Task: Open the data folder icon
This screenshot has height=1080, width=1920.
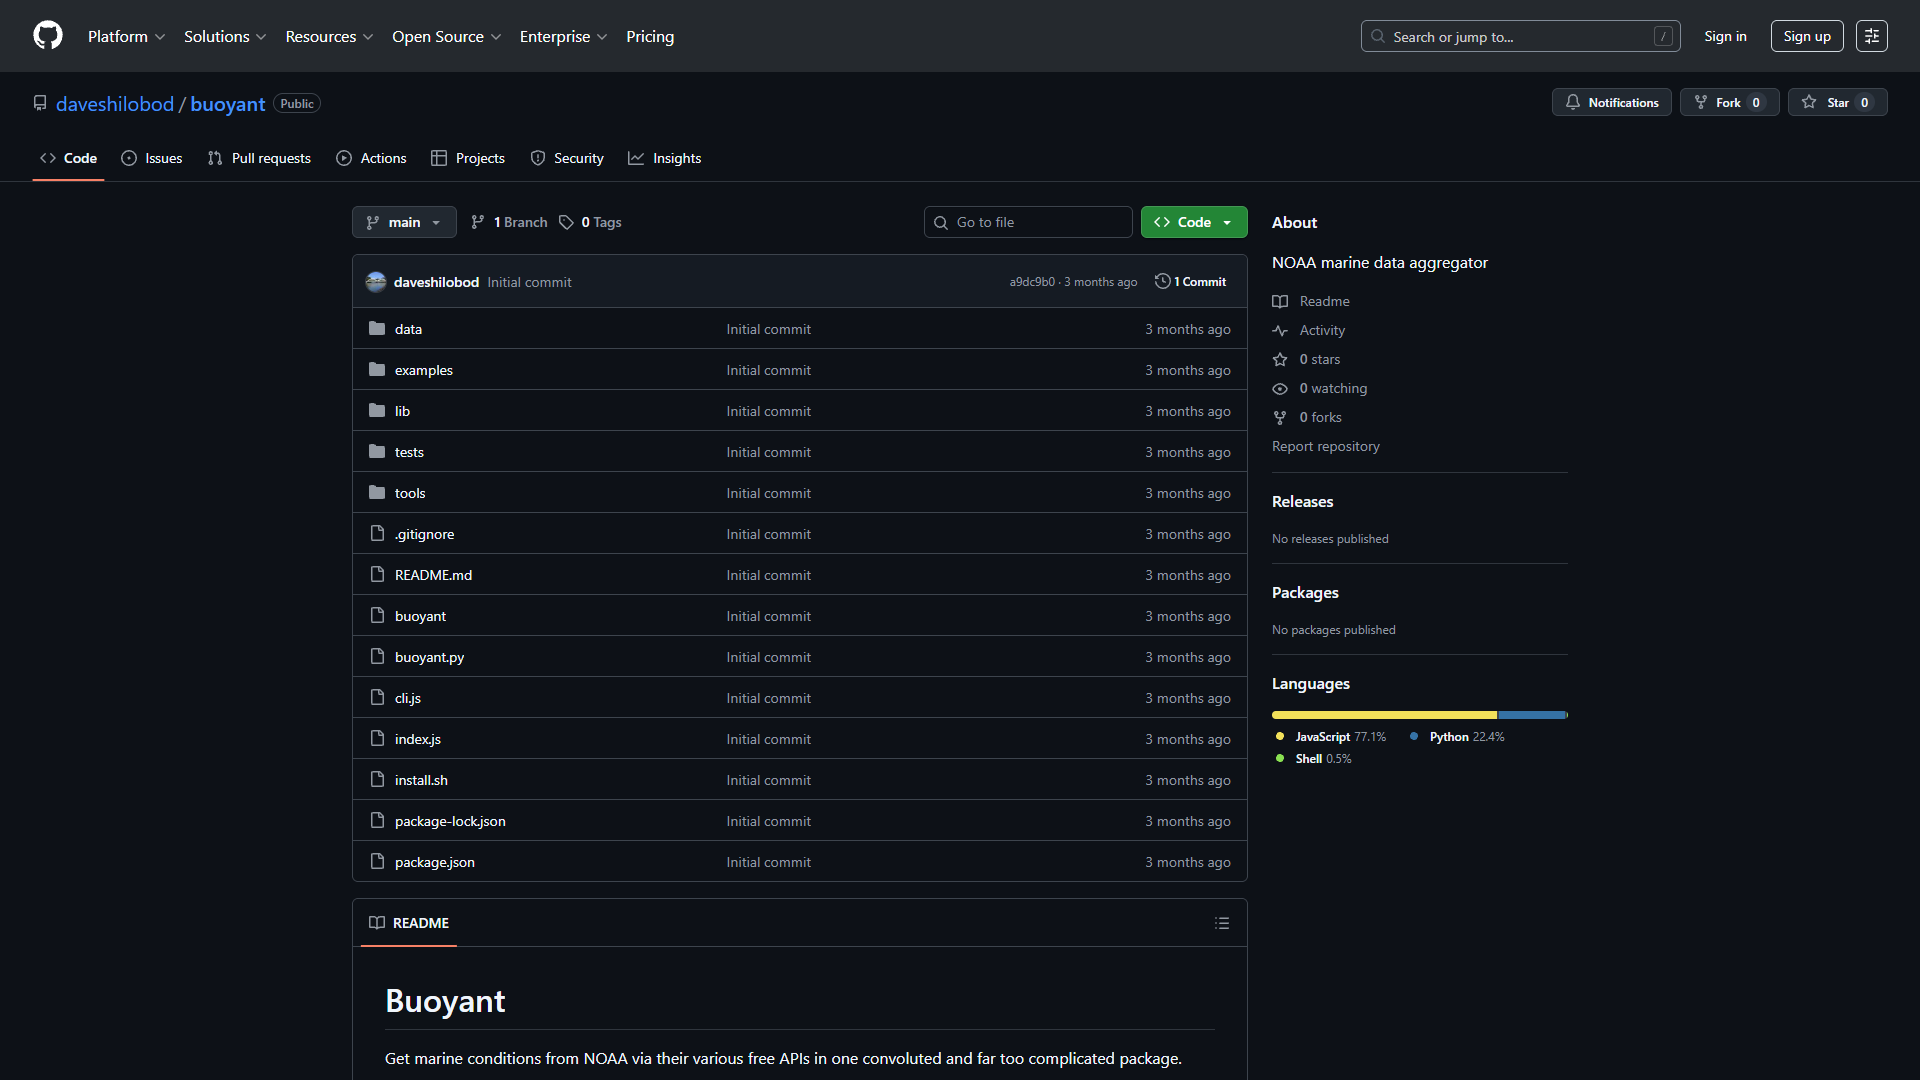Action: pos(377,329)
